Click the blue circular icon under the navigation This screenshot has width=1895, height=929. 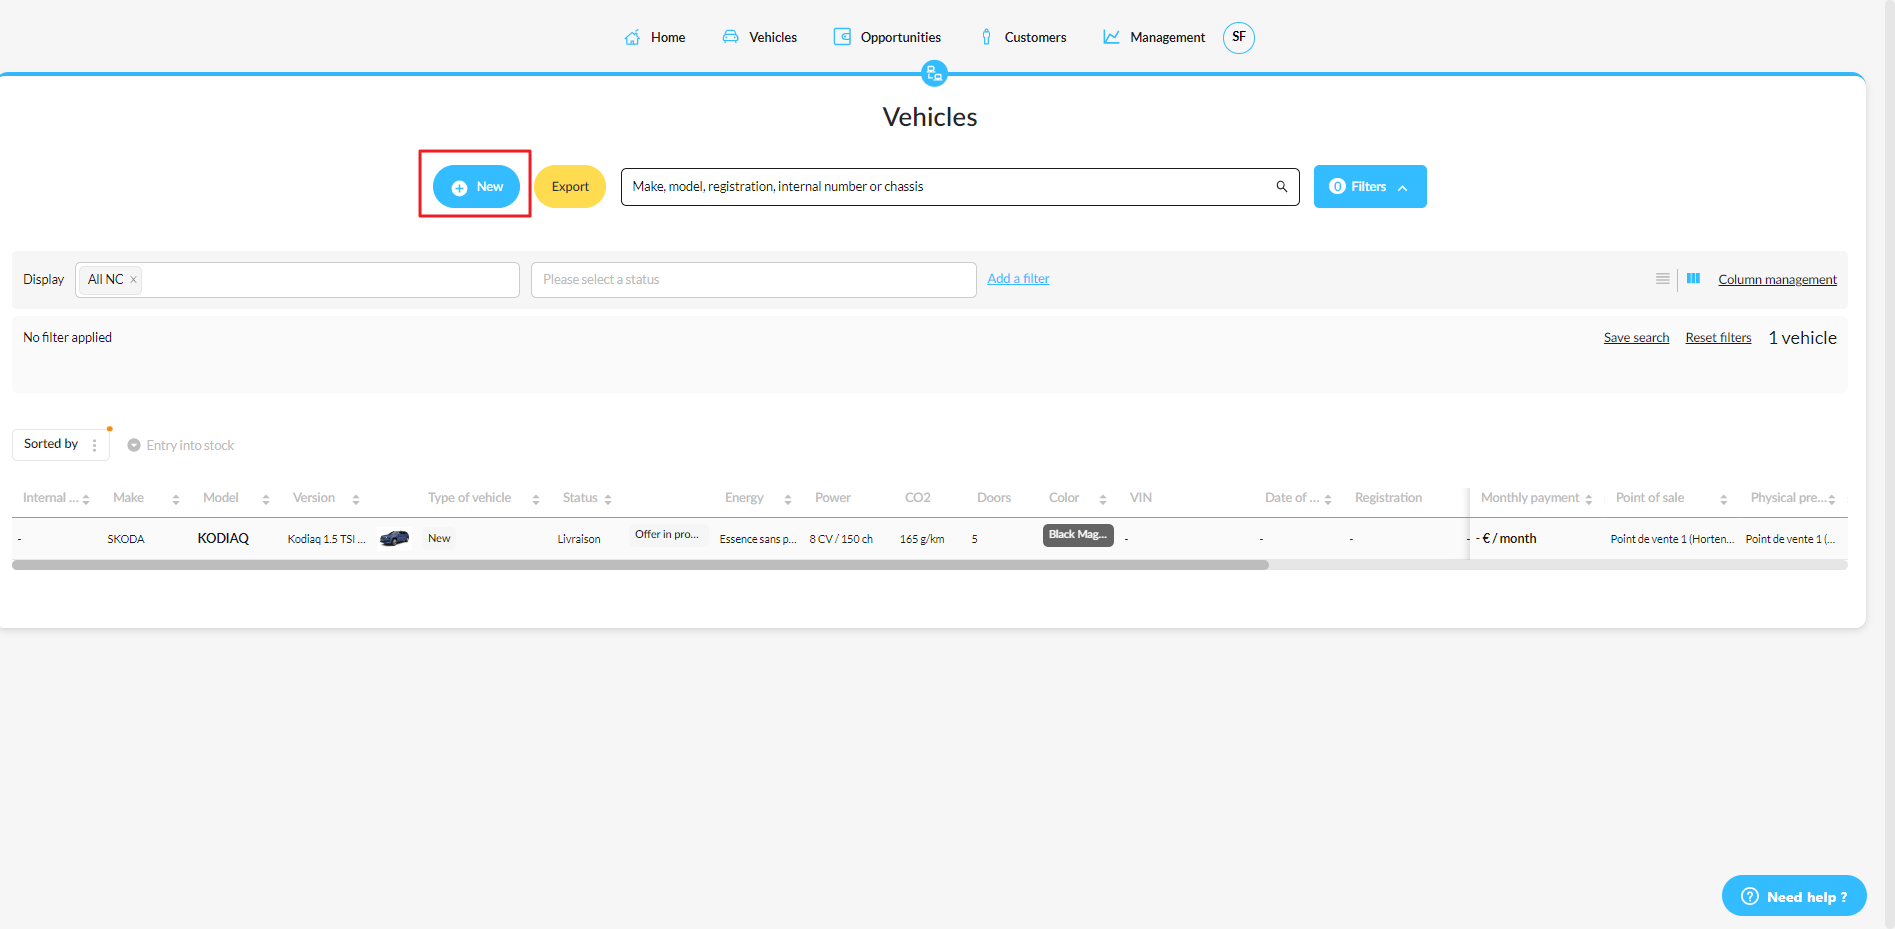[934, 73]
